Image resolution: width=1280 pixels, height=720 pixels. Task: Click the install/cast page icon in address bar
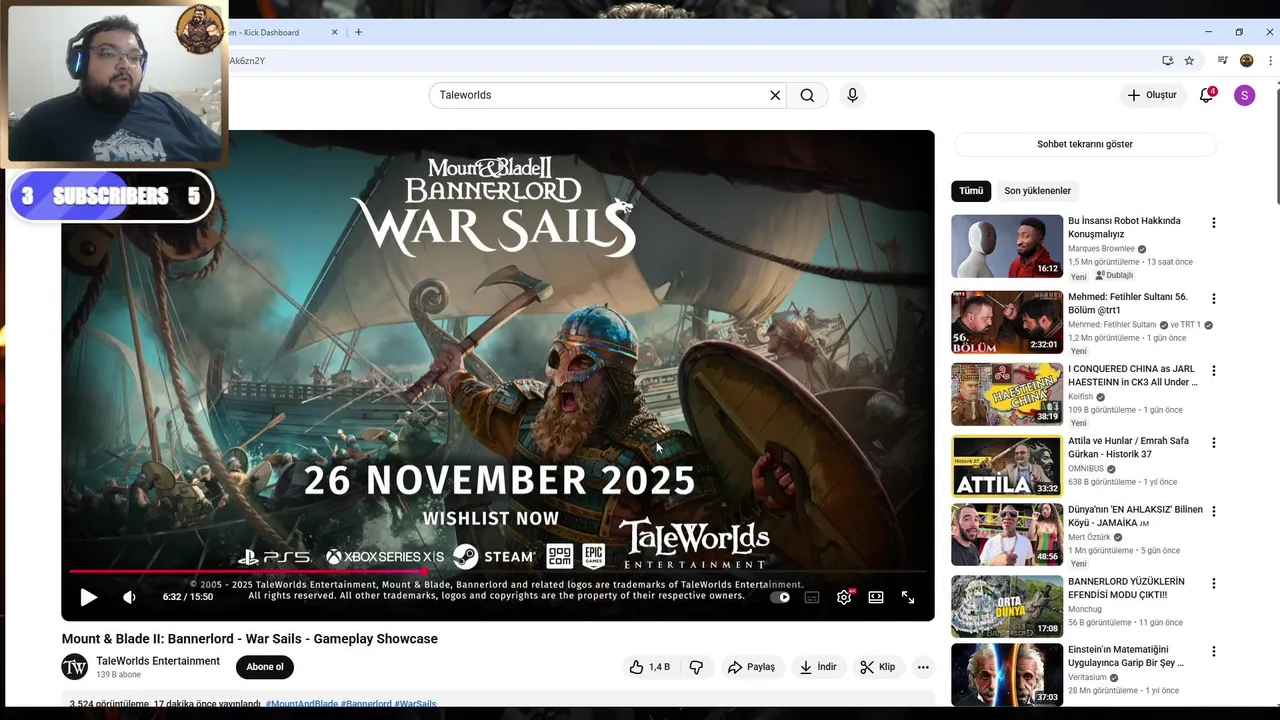[x=1167, y=61]
